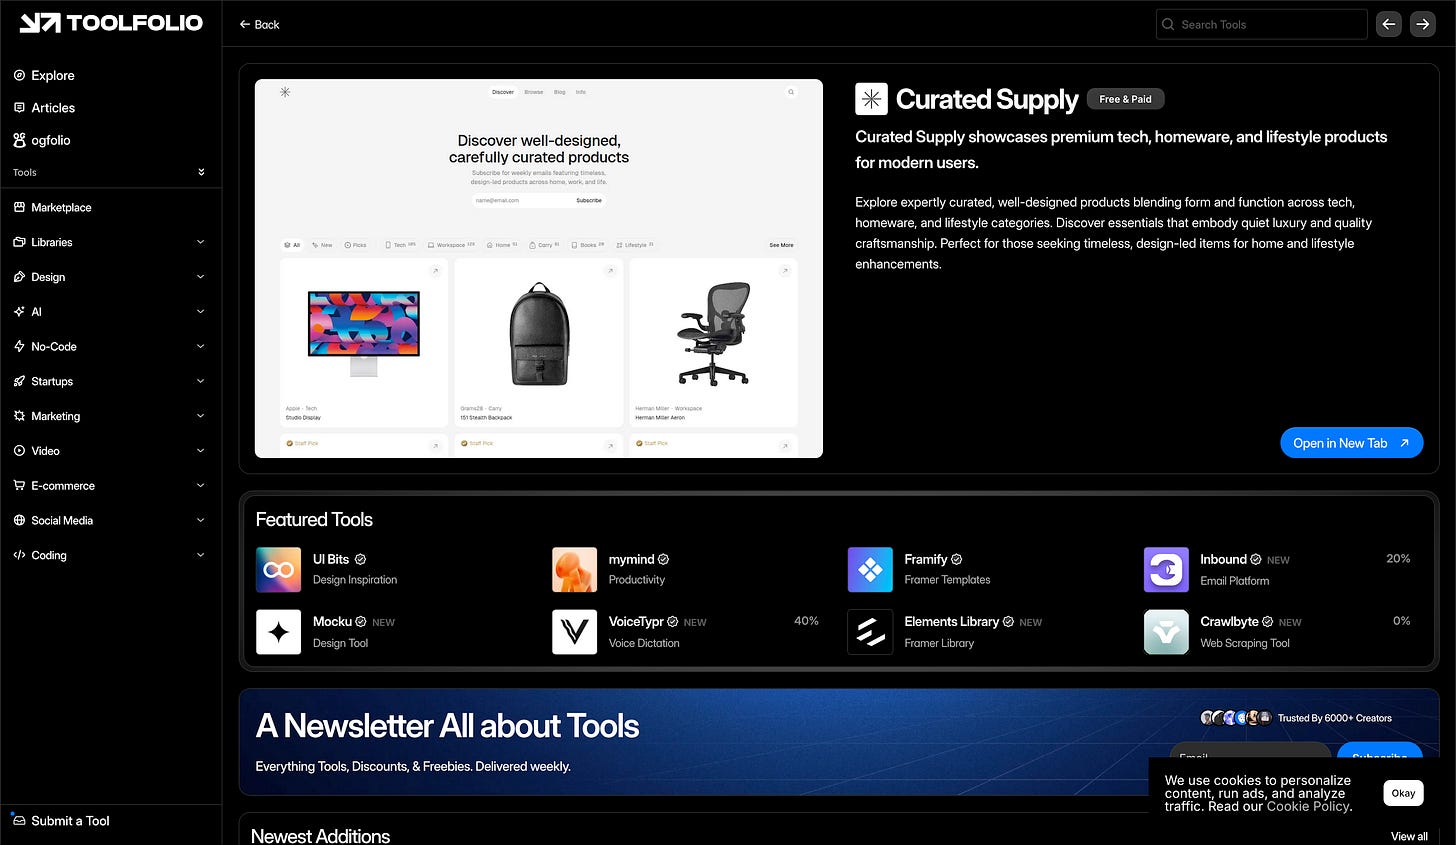
Task: Open the Cookie Policy link
Action: [x=1308, y=806]
